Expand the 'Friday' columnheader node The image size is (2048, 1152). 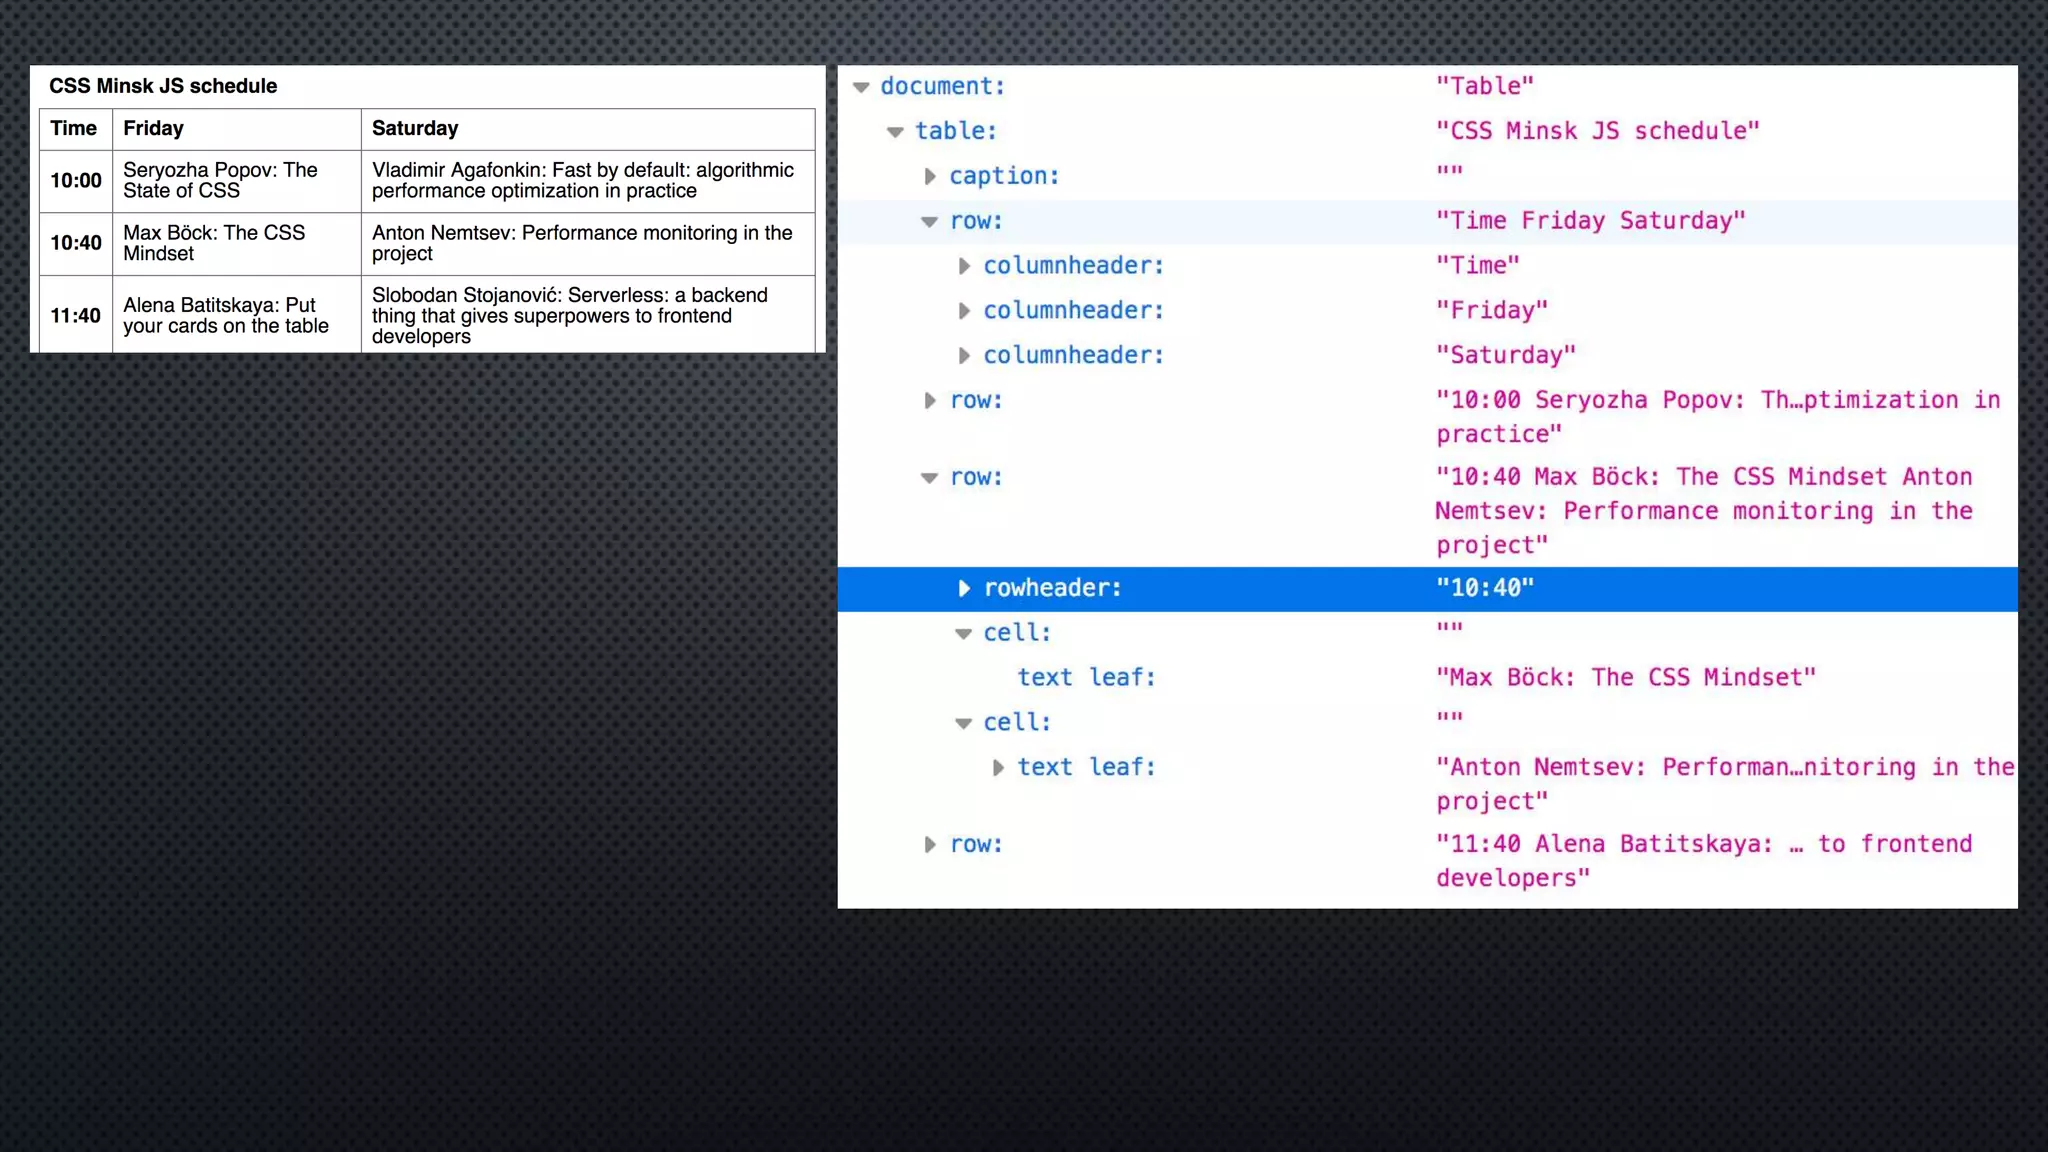click(x=964, y=311)
